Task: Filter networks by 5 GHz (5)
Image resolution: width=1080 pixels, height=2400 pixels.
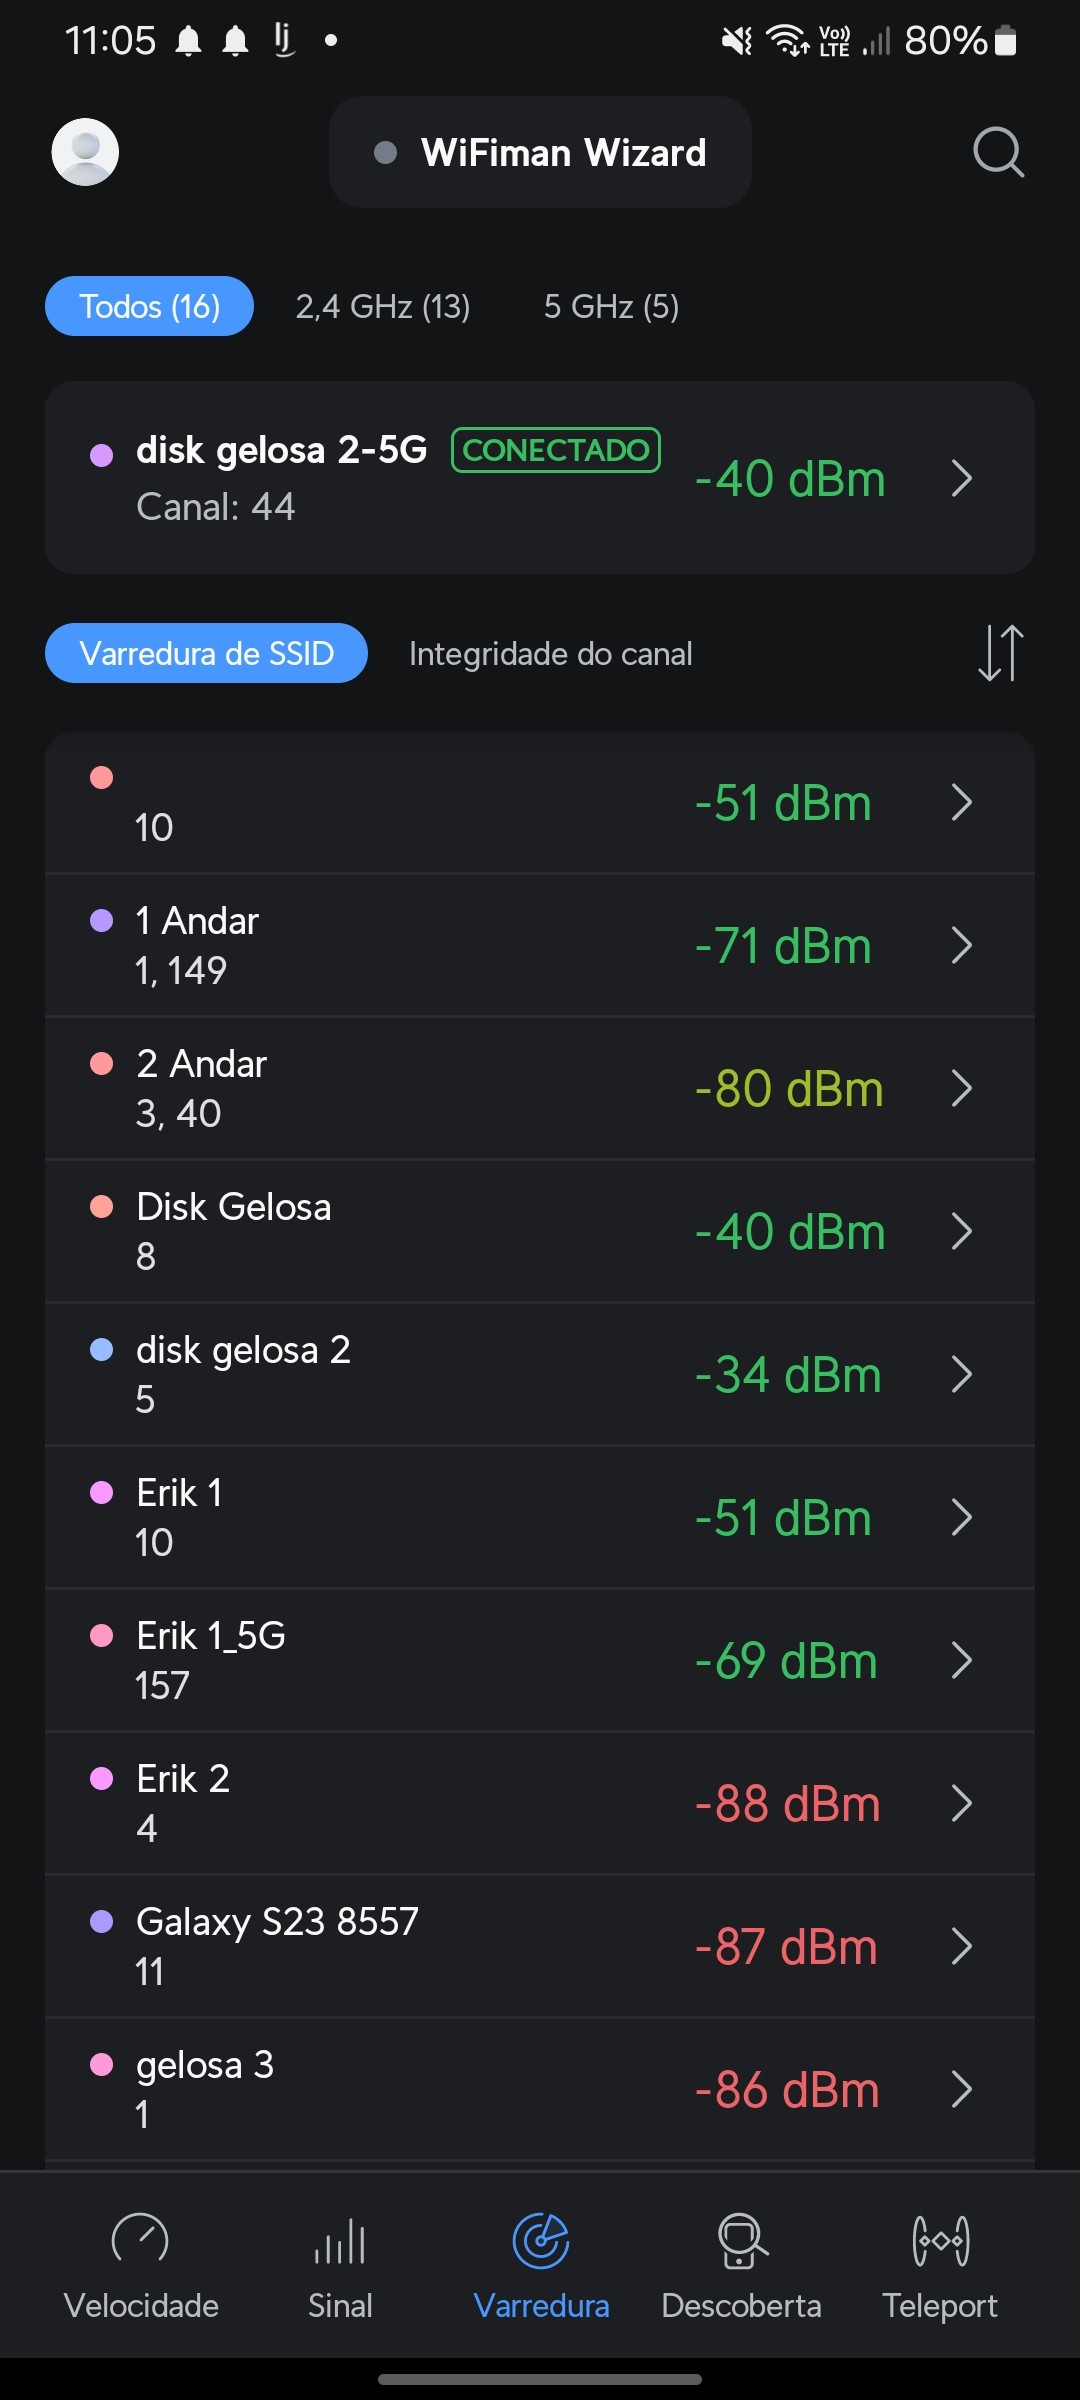Action: [x=611, y=306]
